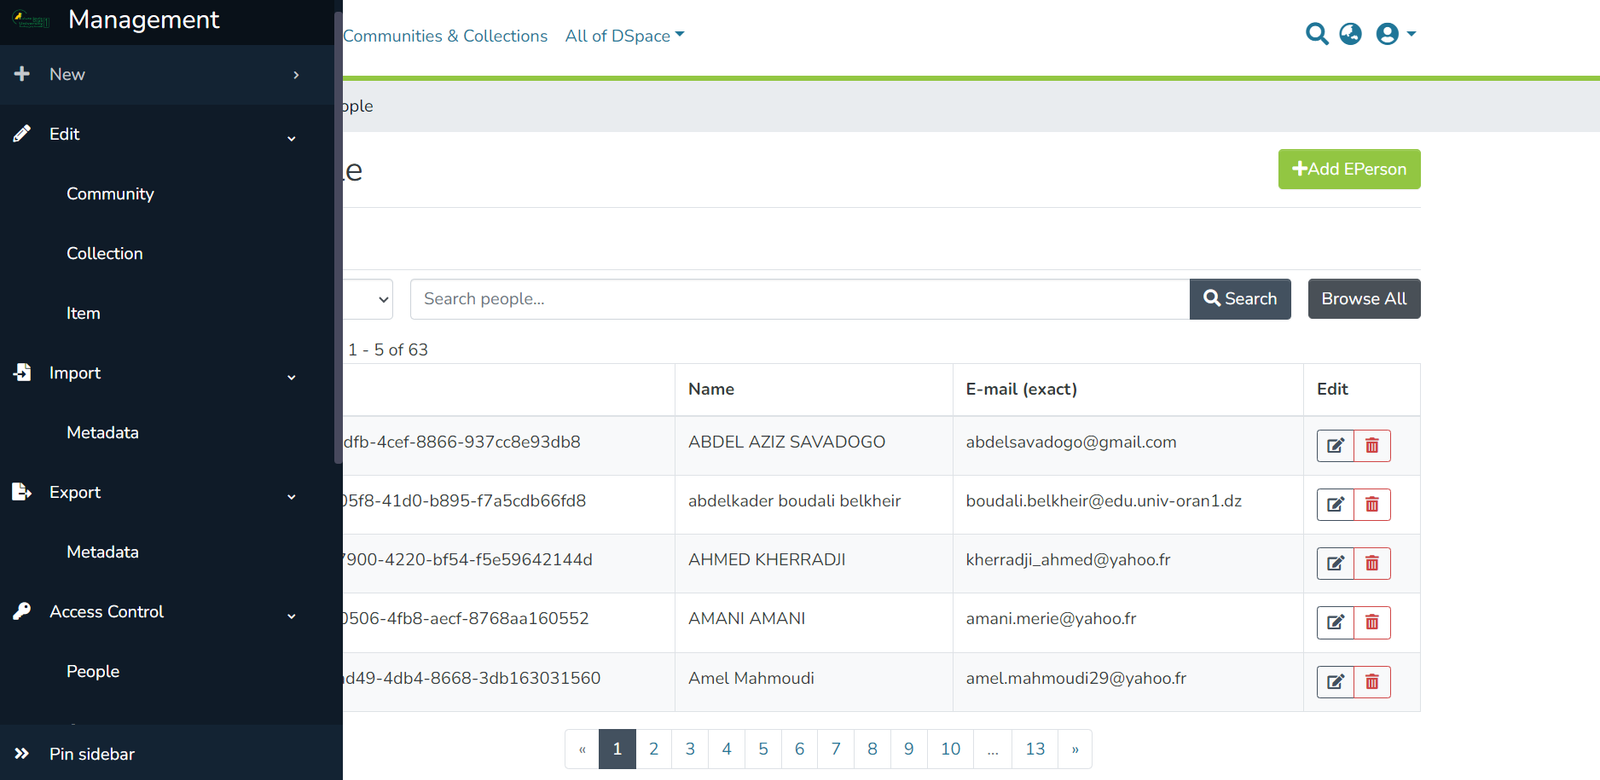Focus the Search people input field
This screenshot has width=1600, height=780.
click(x=800, y=299)
